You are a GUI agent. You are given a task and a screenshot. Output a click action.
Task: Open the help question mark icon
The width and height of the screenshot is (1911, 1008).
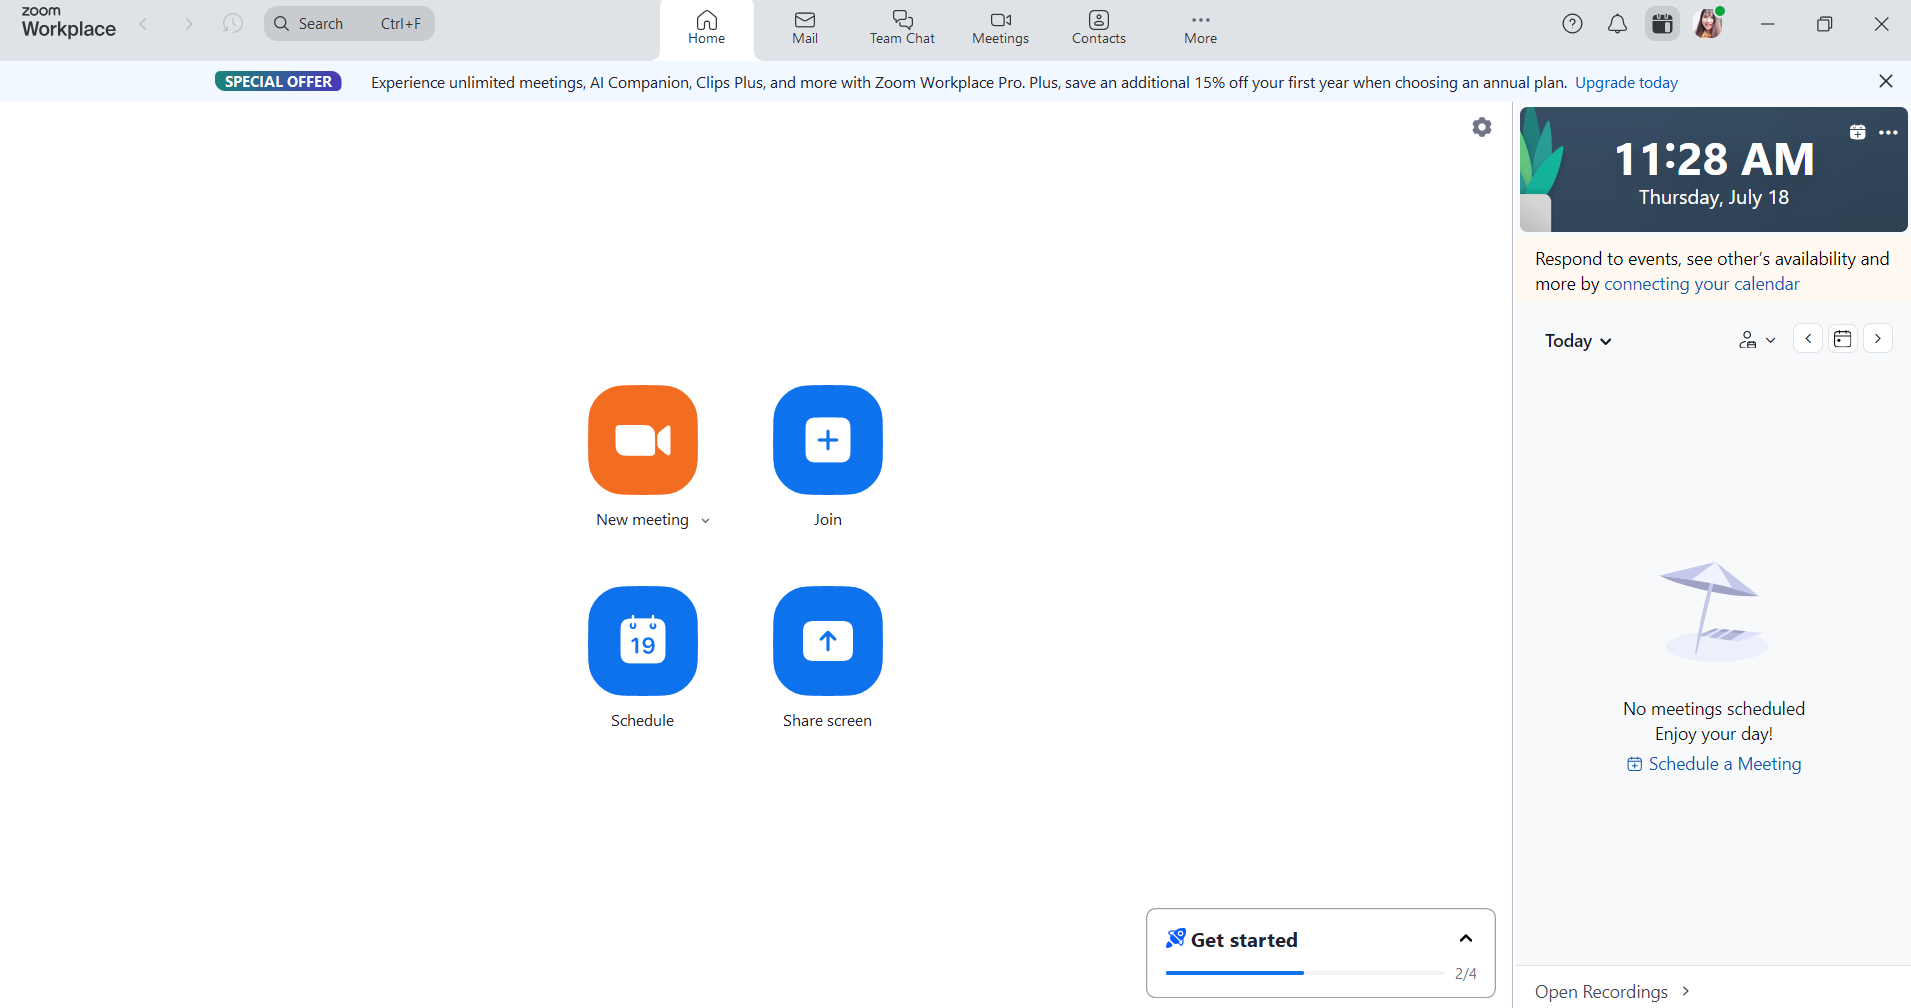pos(1572,24)
